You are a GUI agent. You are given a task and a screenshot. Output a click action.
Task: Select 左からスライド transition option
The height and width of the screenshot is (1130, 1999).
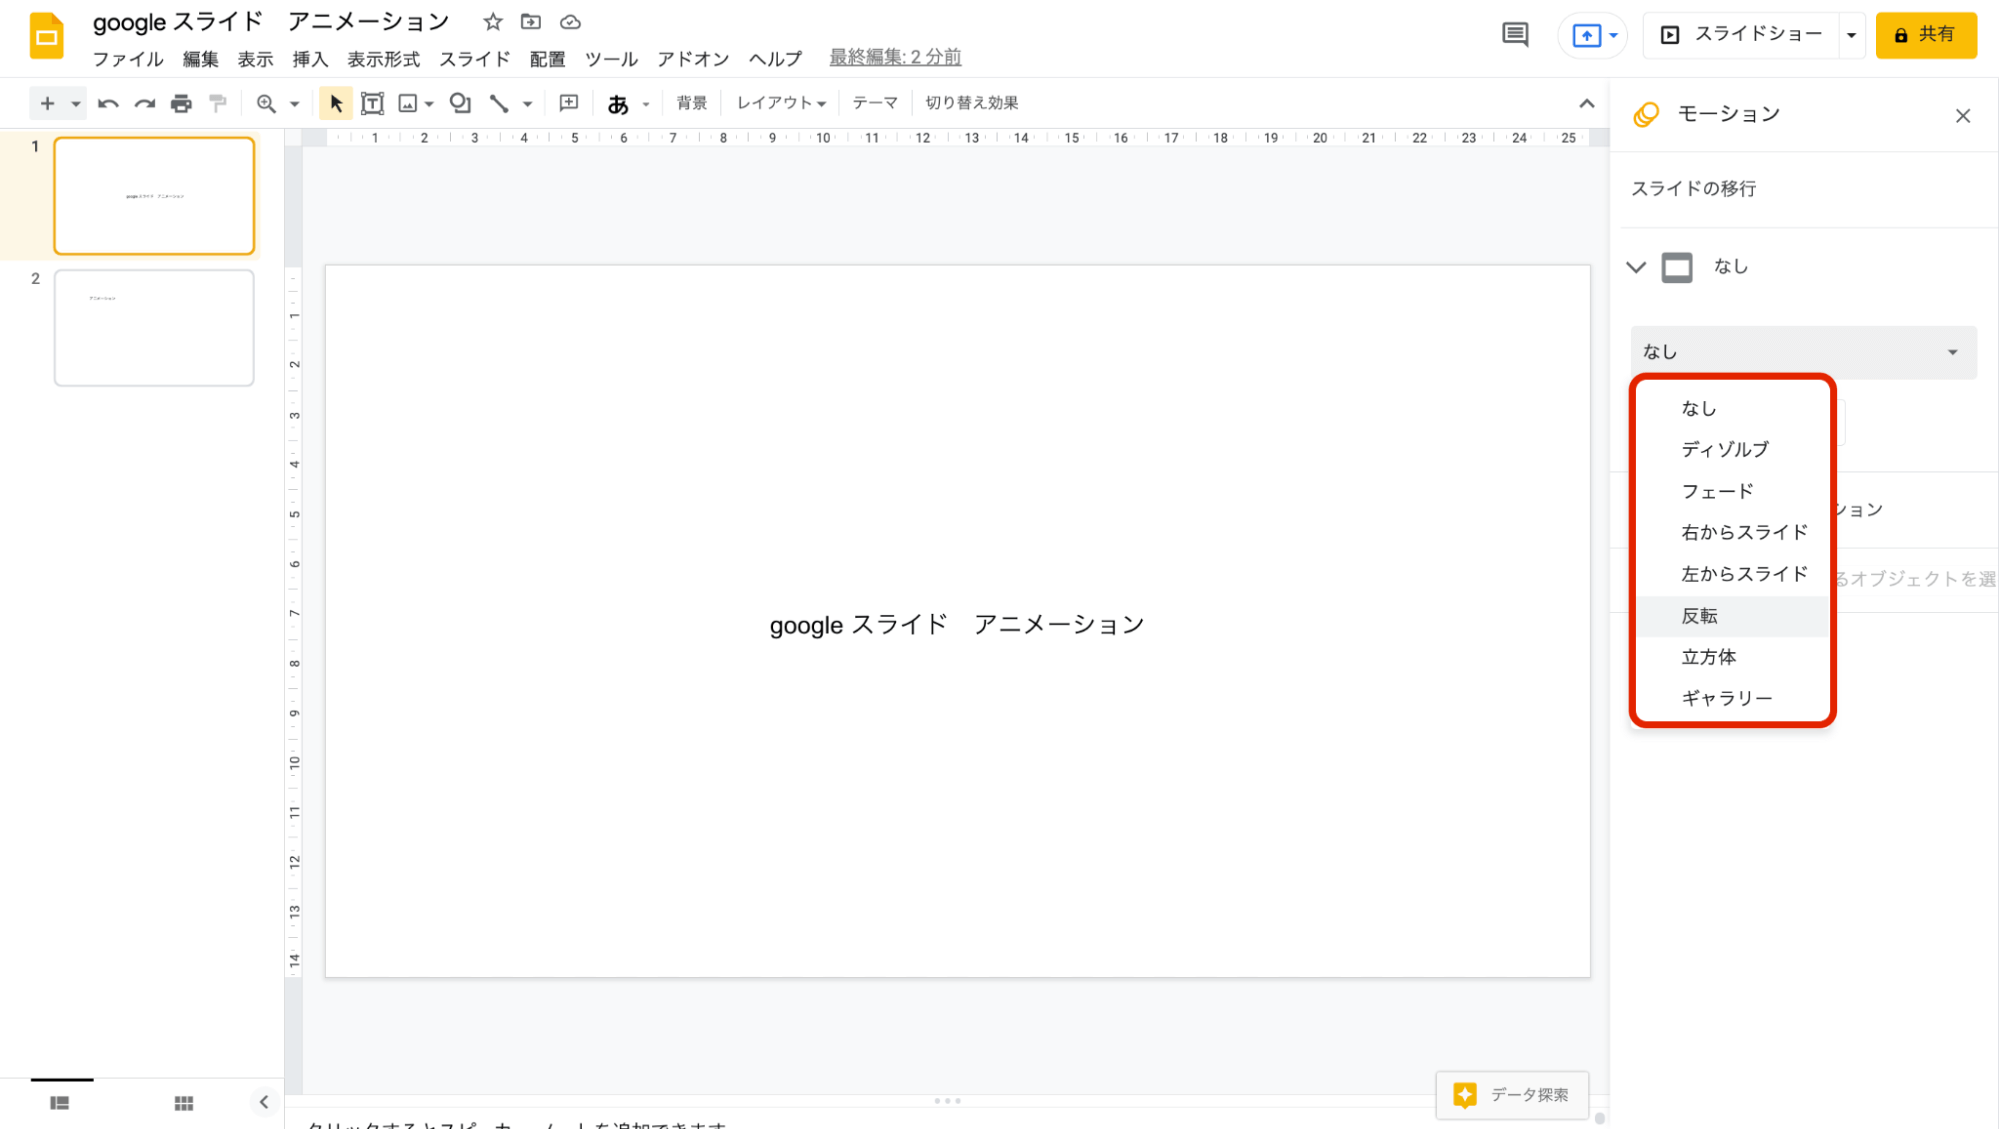click(x=1732, y=574)
